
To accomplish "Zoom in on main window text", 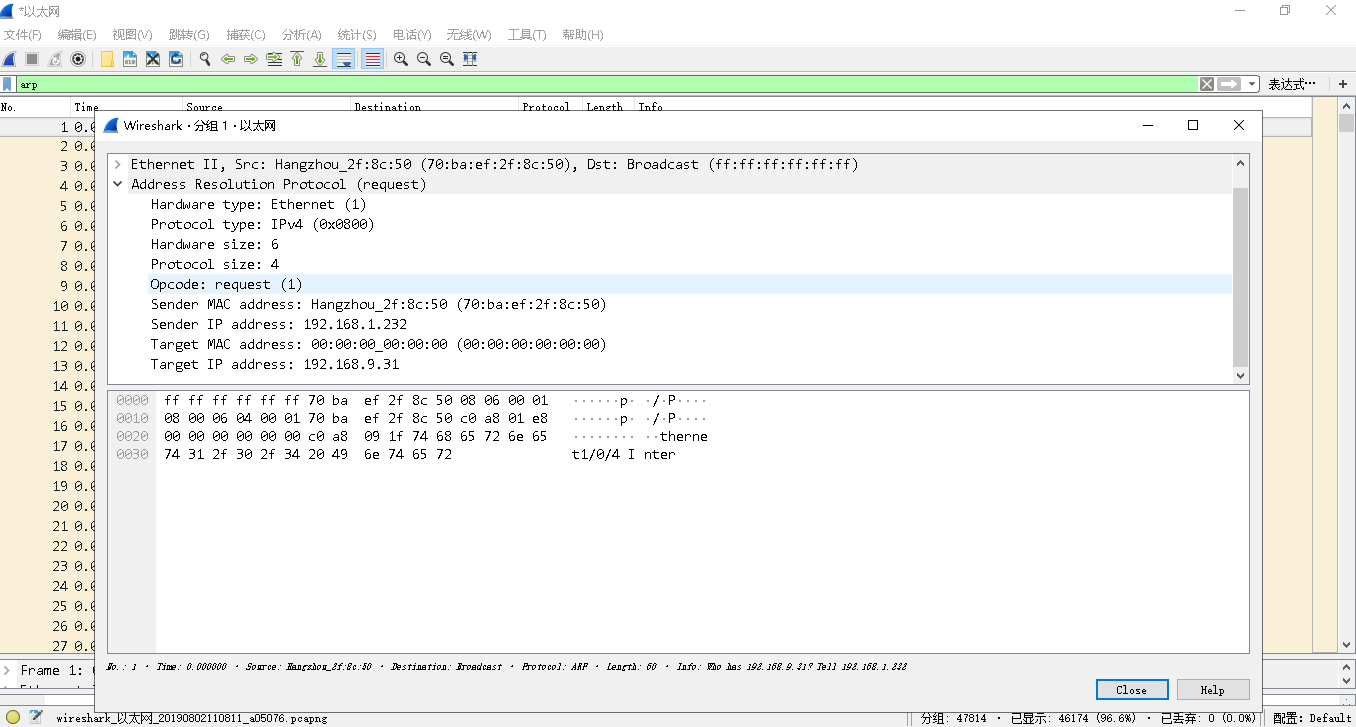I will coord(401,59).
